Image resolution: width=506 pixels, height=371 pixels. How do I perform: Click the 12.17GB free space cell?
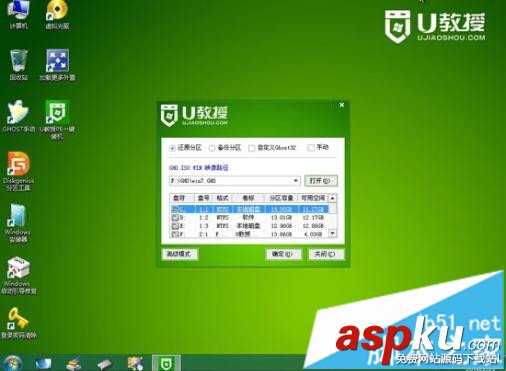coord(313,218)
